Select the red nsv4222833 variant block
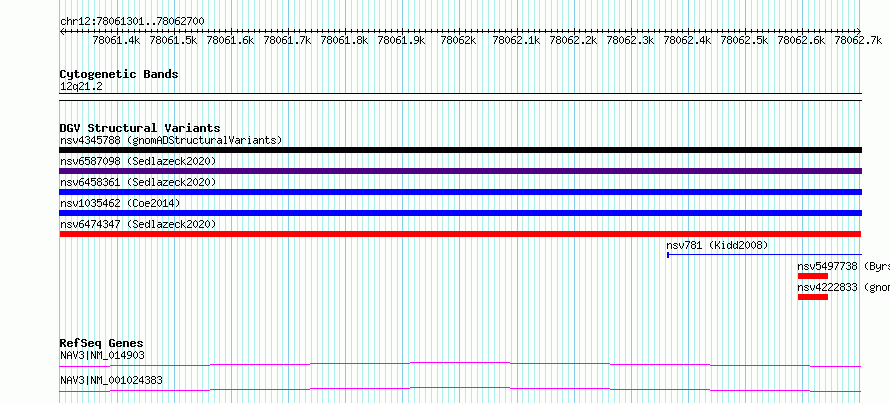Viewport: 890px width, 403px height. [x=813, y=297]
